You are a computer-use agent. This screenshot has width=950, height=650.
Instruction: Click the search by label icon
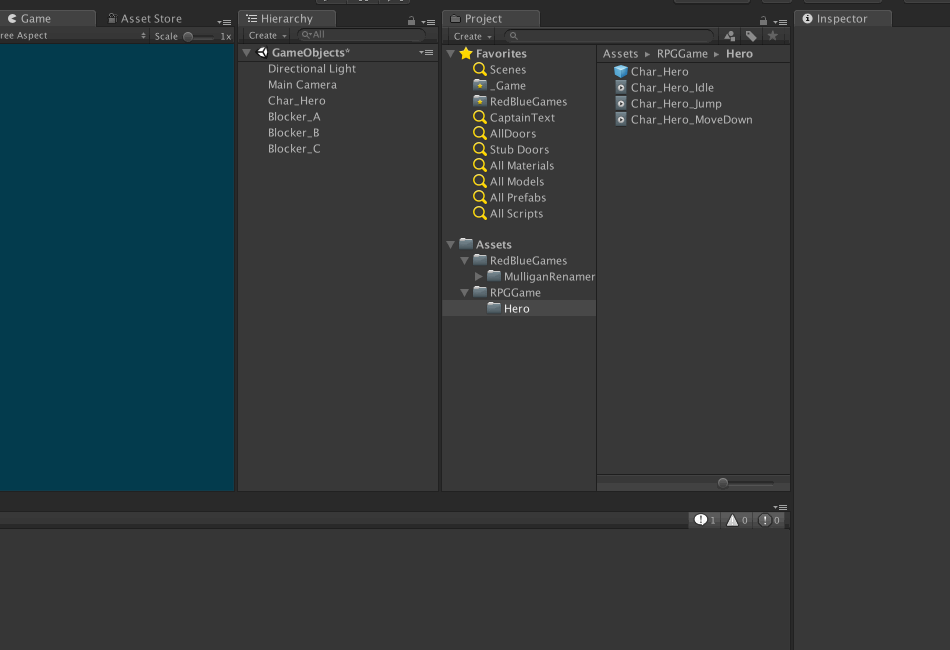pyautogui.click(x=751, y=34)
